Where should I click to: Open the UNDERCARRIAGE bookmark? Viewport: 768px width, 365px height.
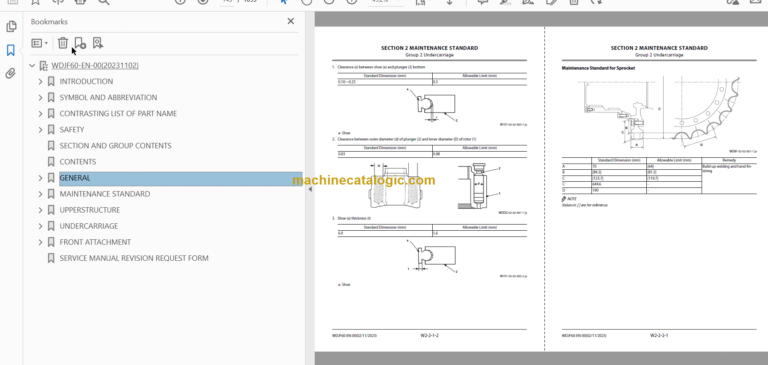point(89,226)
